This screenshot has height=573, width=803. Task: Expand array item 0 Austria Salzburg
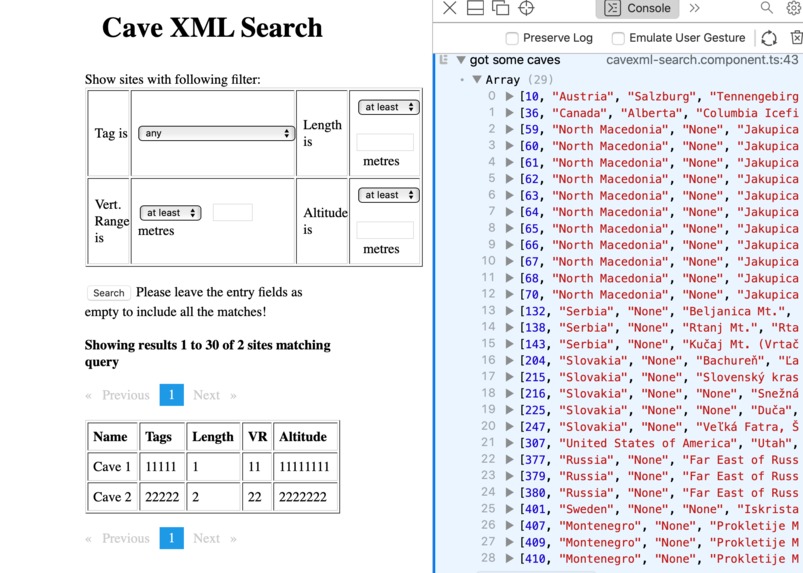(x=509, y=96)
